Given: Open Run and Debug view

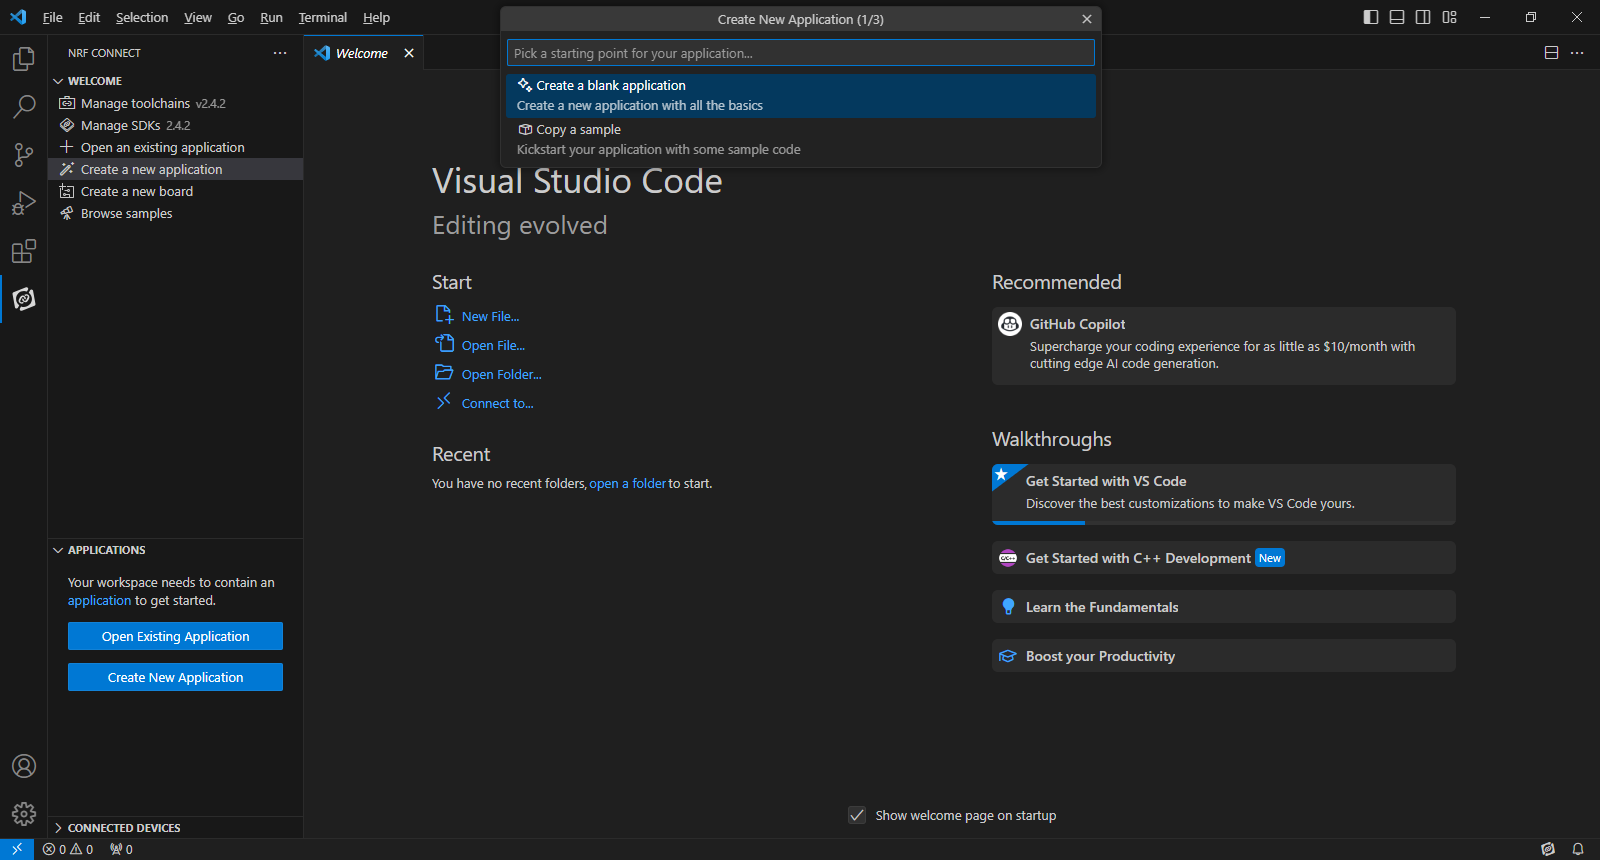Looking at the screenshot, I should click(23, 203).
